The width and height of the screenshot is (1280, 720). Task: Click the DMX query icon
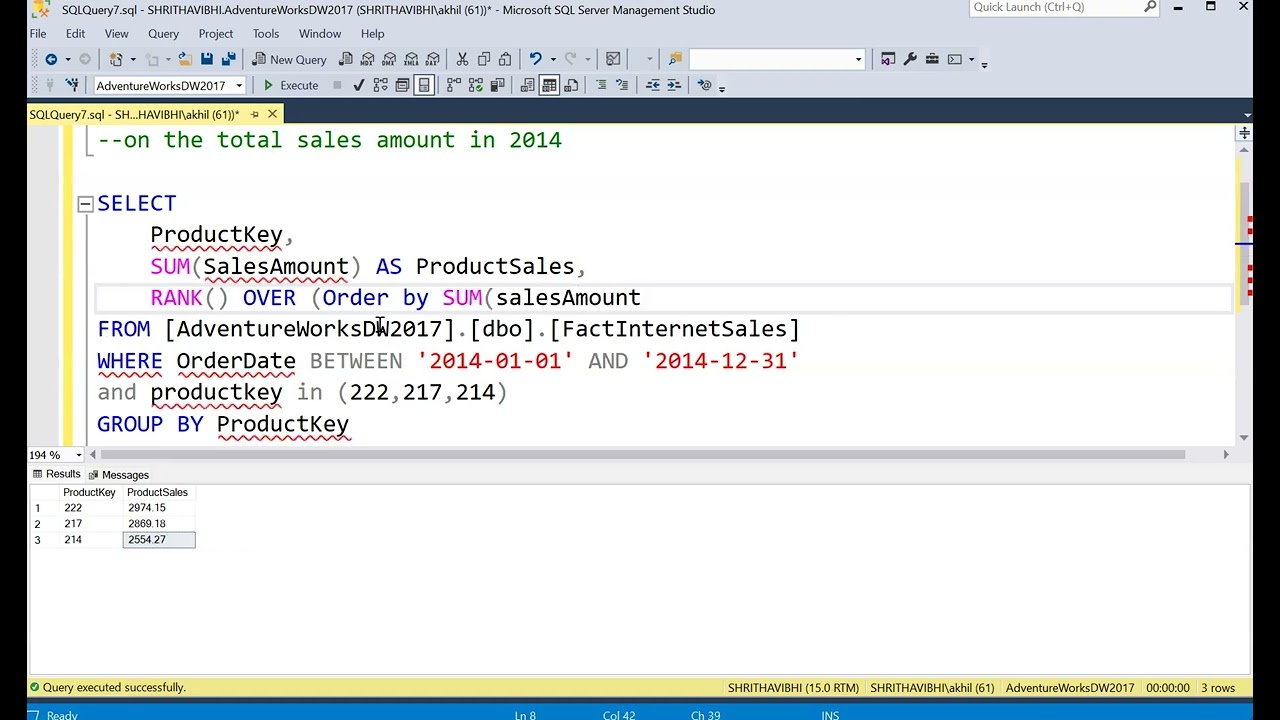point(389,59)
